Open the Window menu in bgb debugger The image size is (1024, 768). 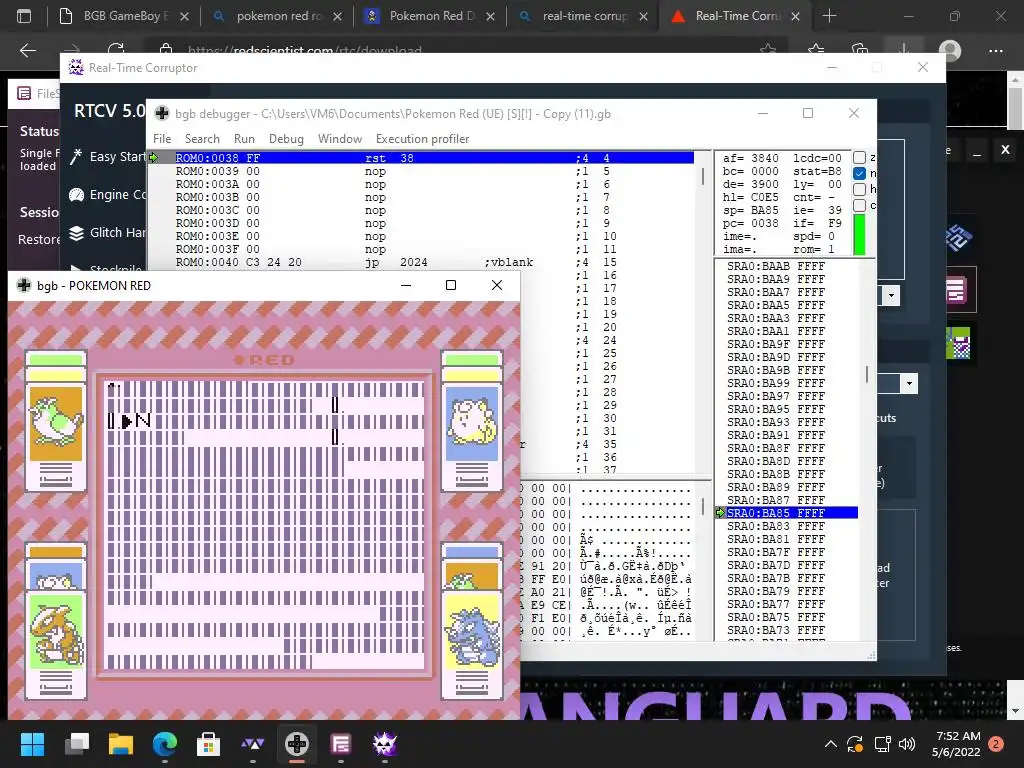pyautogui.click(x=340, y=138)
